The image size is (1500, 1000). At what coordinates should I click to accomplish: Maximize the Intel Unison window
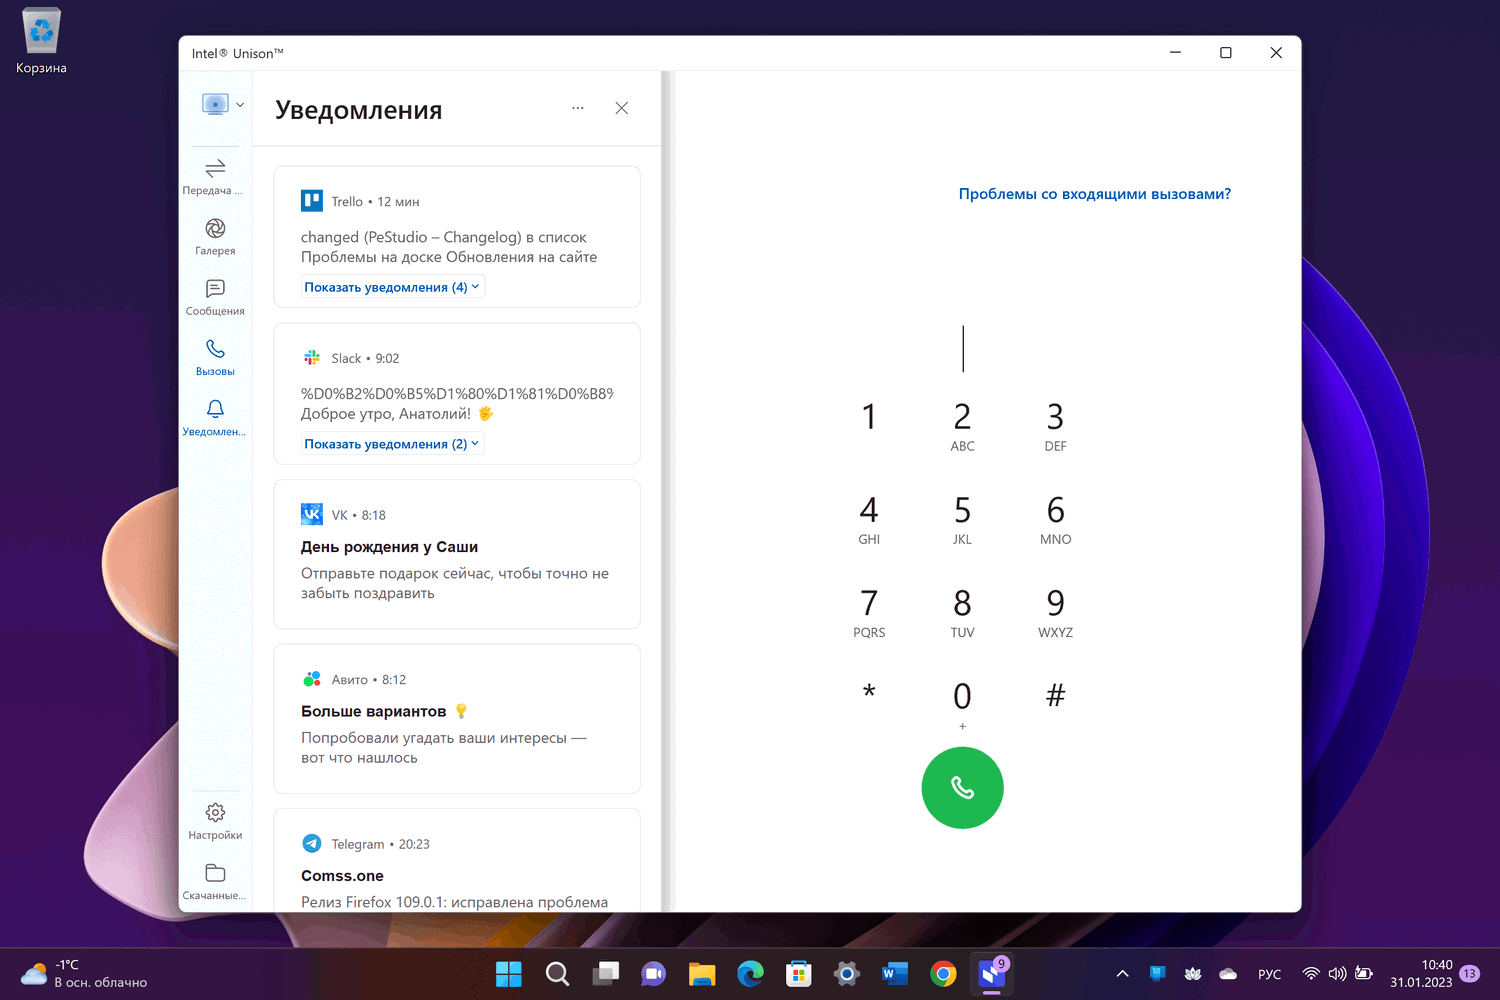(x=1225, y=53)
